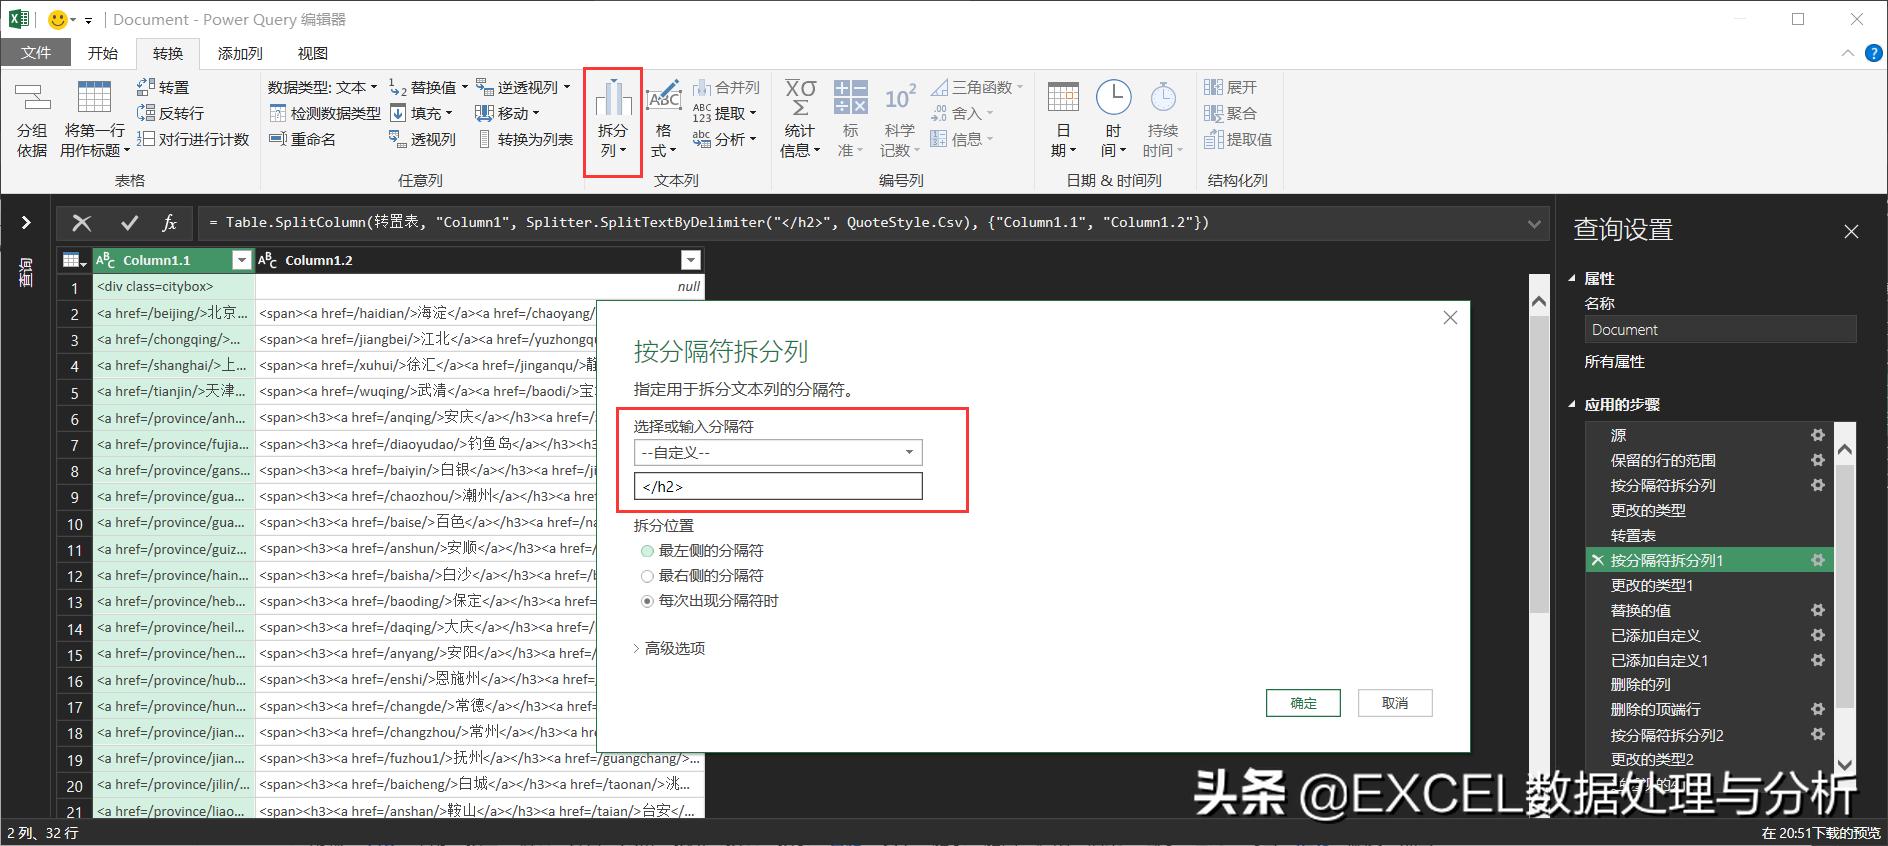Expand the formula bar with the chevron
1888x846 pixels.
coord(1534,224)
